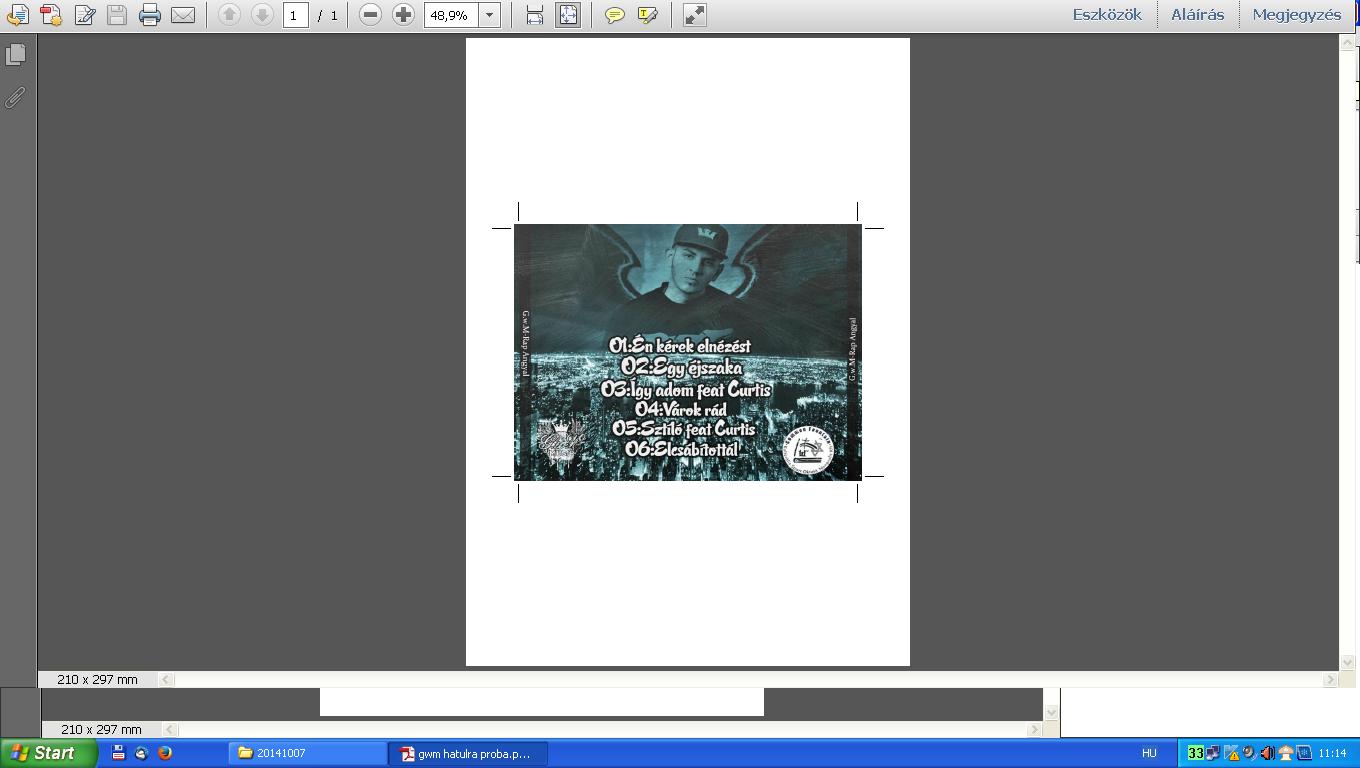Select the highlight text tool

coord(648,15)
